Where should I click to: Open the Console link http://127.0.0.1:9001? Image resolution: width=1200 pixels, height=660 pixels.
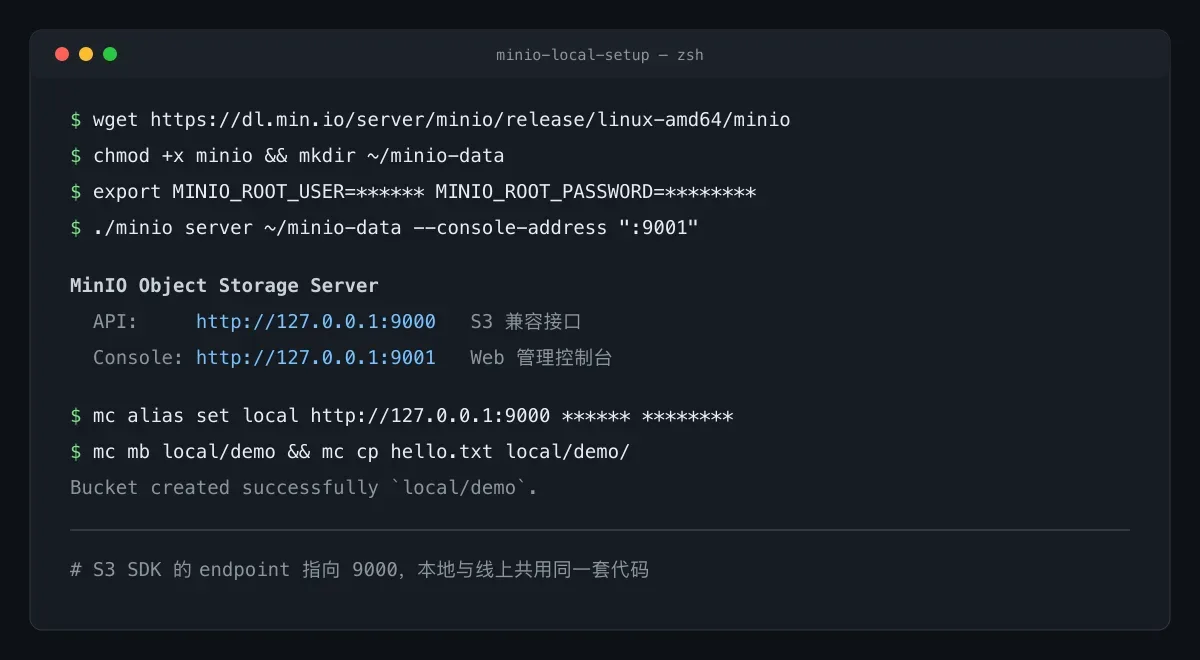[316, 358]
